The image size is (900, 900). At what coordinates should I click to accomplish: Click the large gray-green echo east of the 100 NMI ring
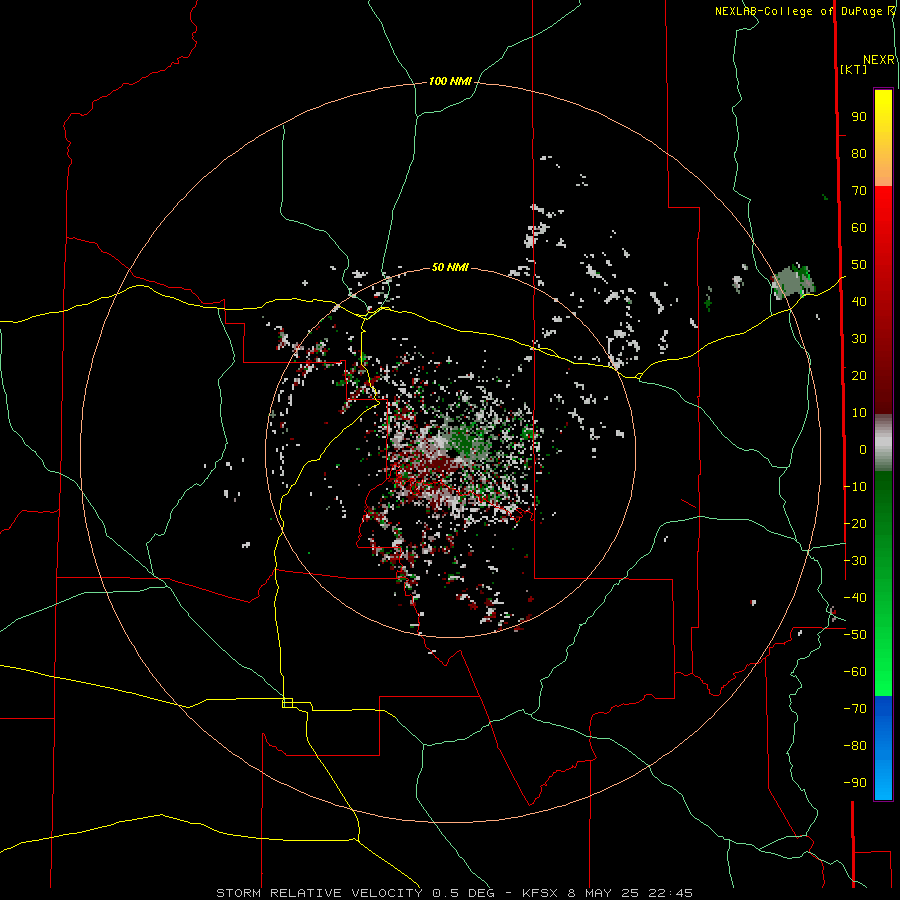point(793,281)
